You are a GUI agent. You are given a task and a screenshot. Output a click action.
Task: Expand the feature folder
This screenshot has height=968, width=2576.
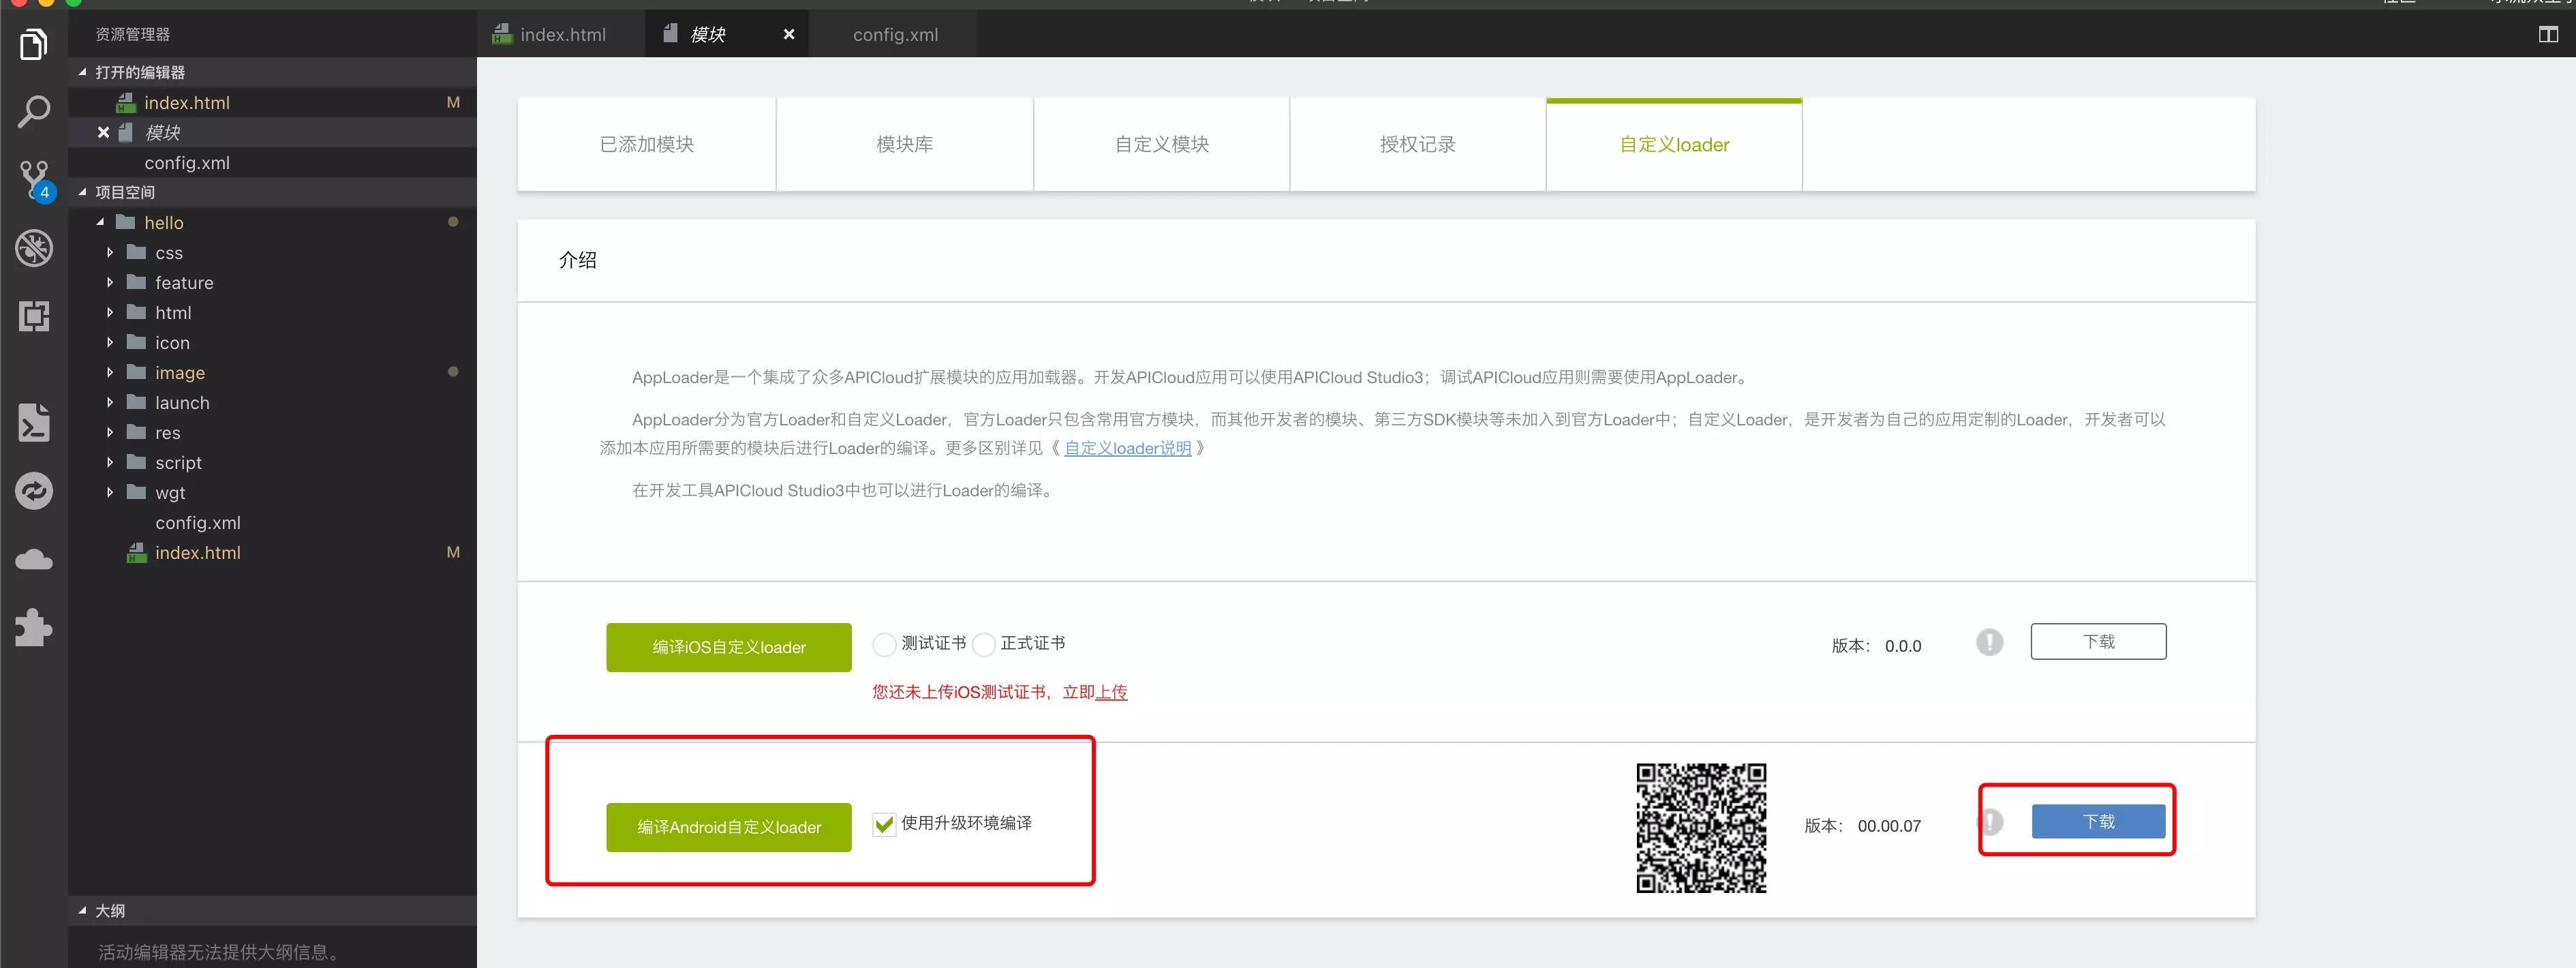111,282
